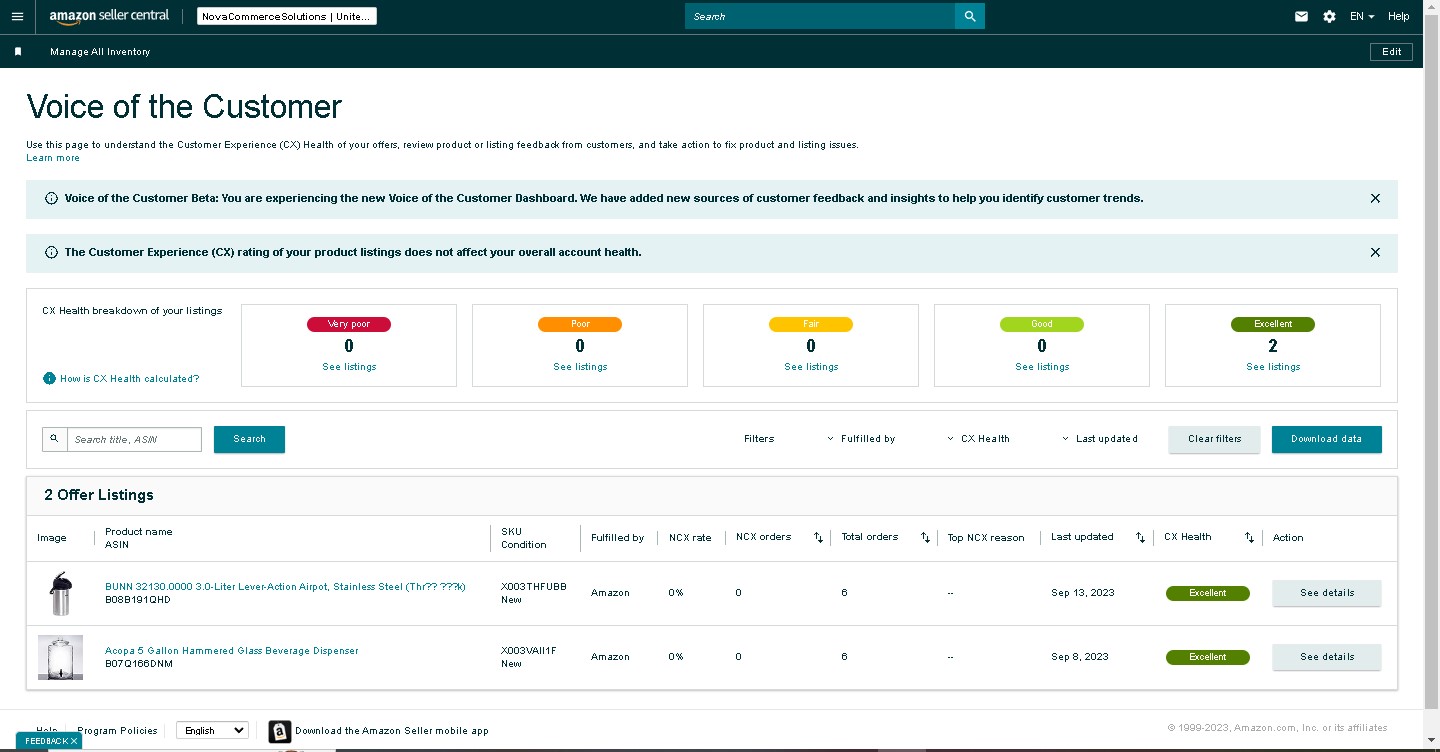Click ASIN B07Q166DNM
The width and height of the screenshot is (1440, 752).
(x=139, y=664)
